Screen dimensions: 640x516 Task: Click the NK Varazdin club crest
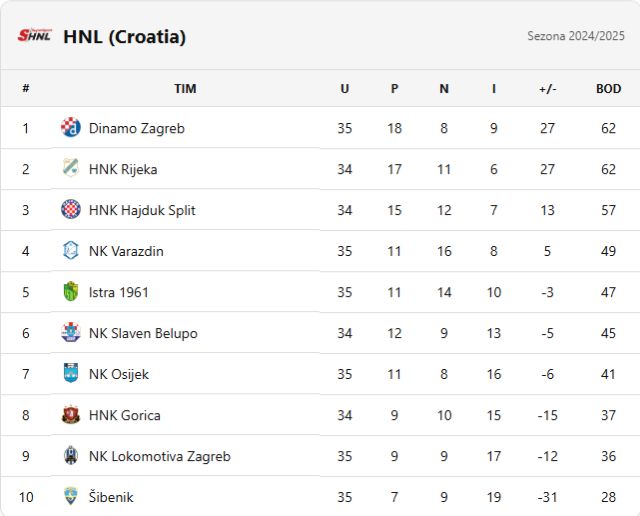click(x=70, y=251)
